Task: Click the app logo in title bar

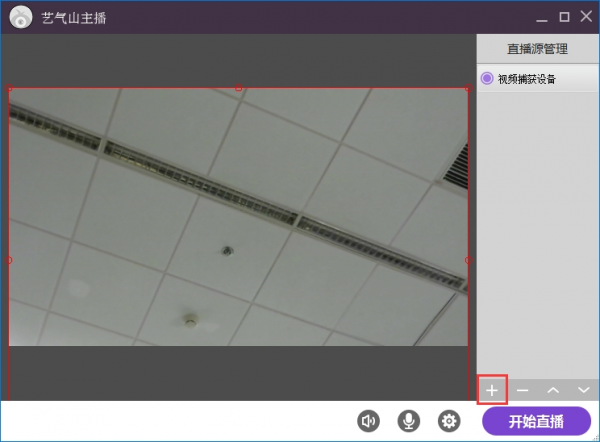Action: [x=21, y=17]
